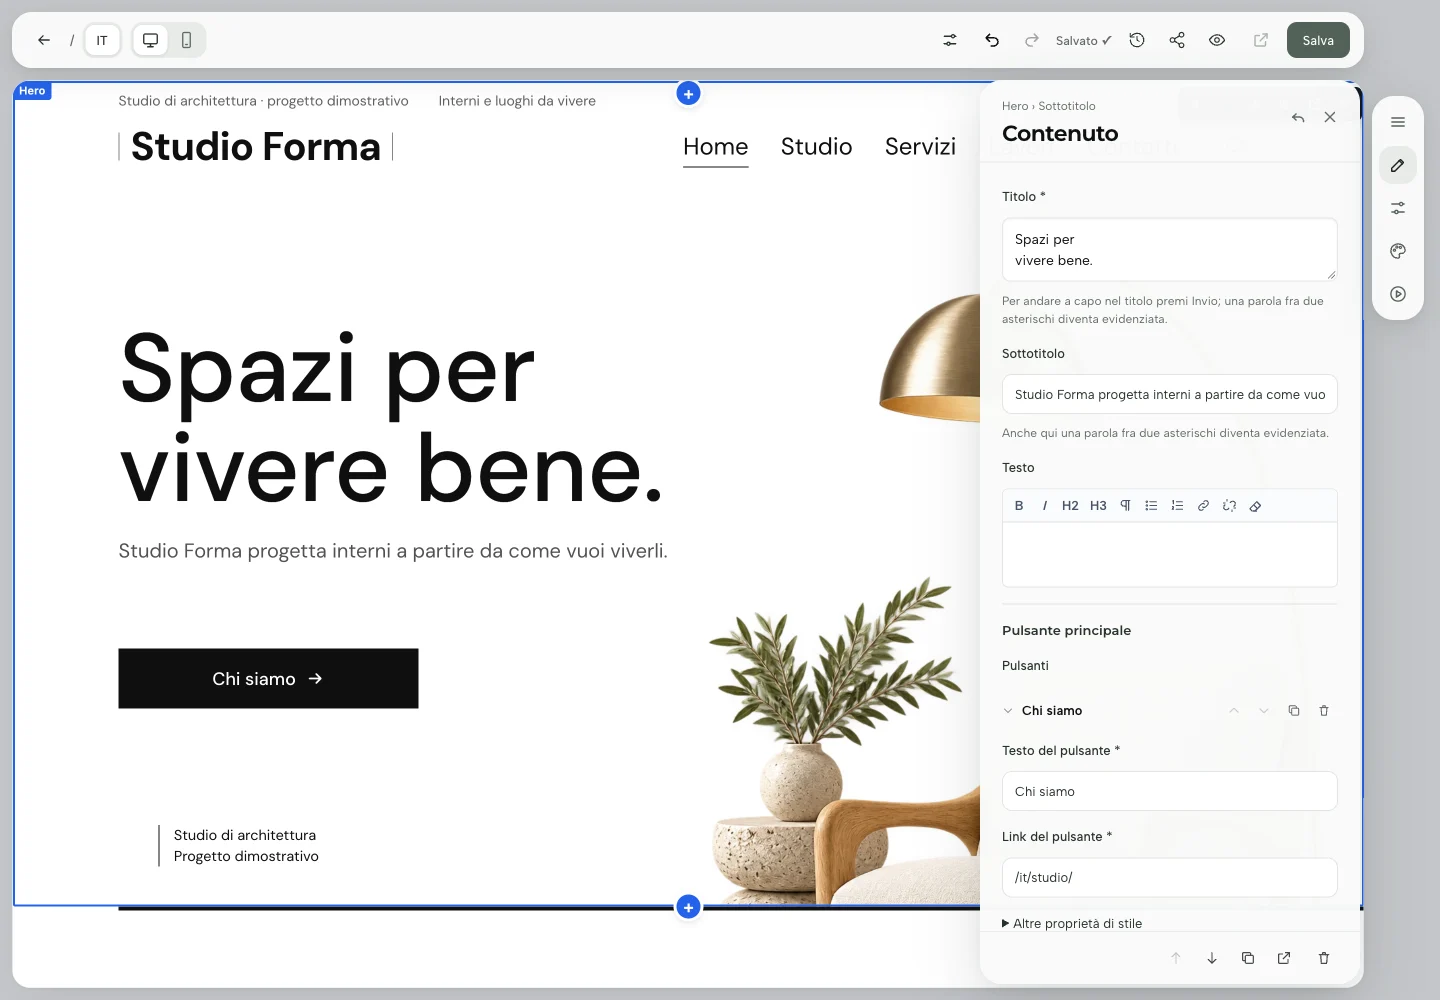Screen dimensions: 1440x1000
Task: Focus the Link del pulsante field
Action: pos(1170,877)
